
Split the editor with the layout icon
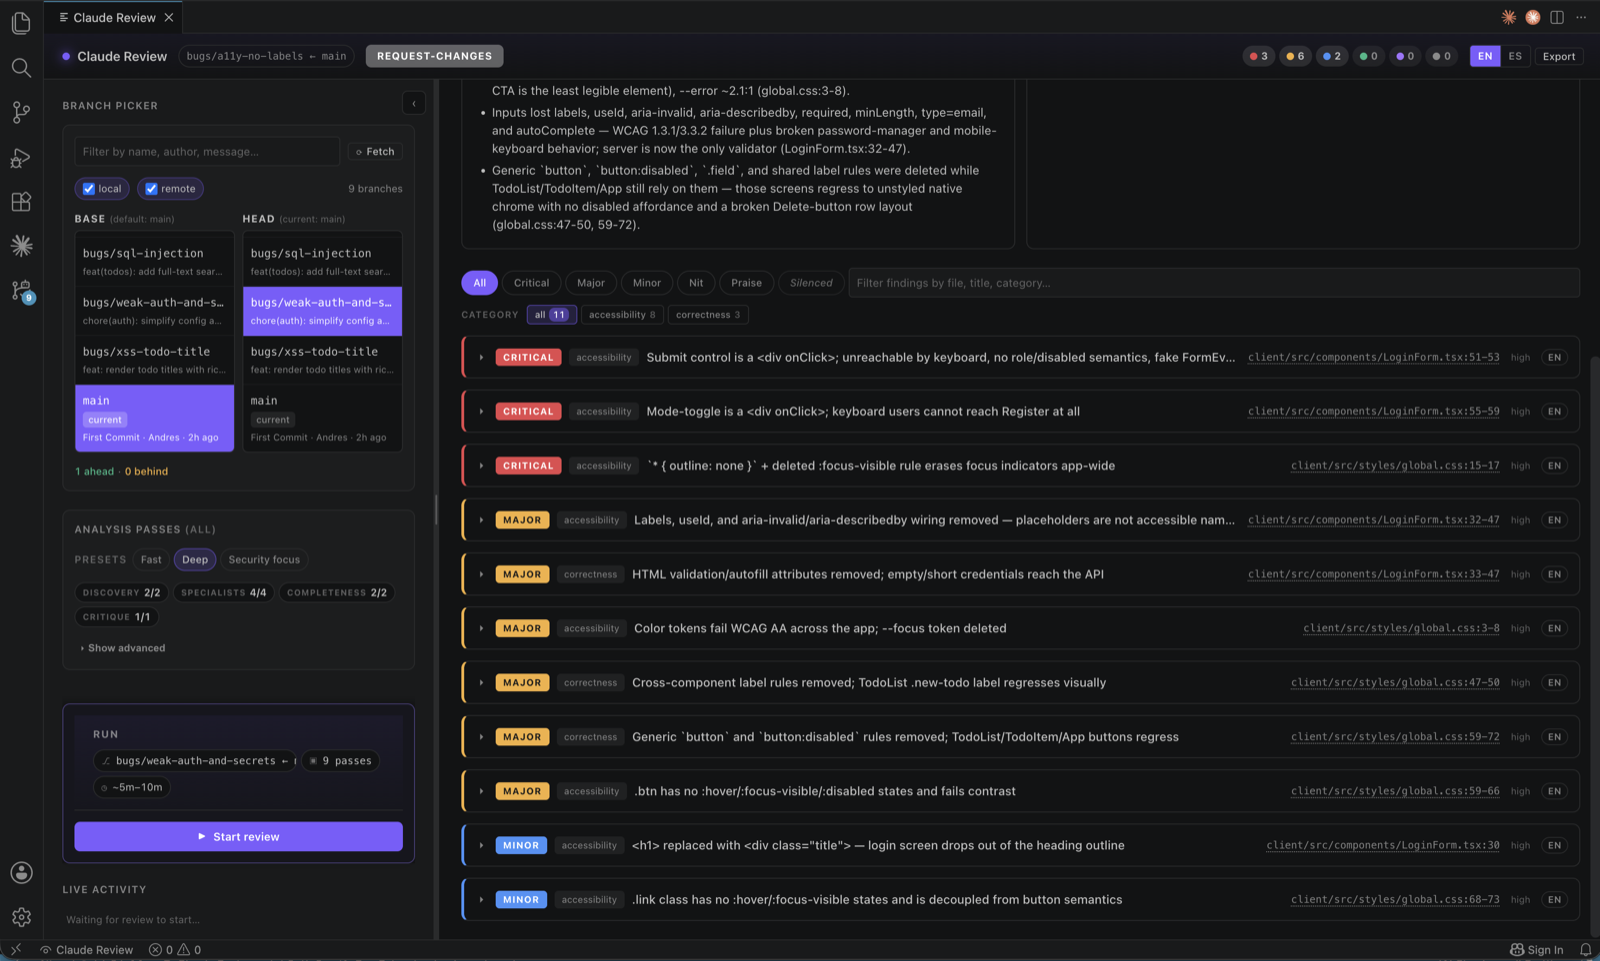(x=1557, y=17)
